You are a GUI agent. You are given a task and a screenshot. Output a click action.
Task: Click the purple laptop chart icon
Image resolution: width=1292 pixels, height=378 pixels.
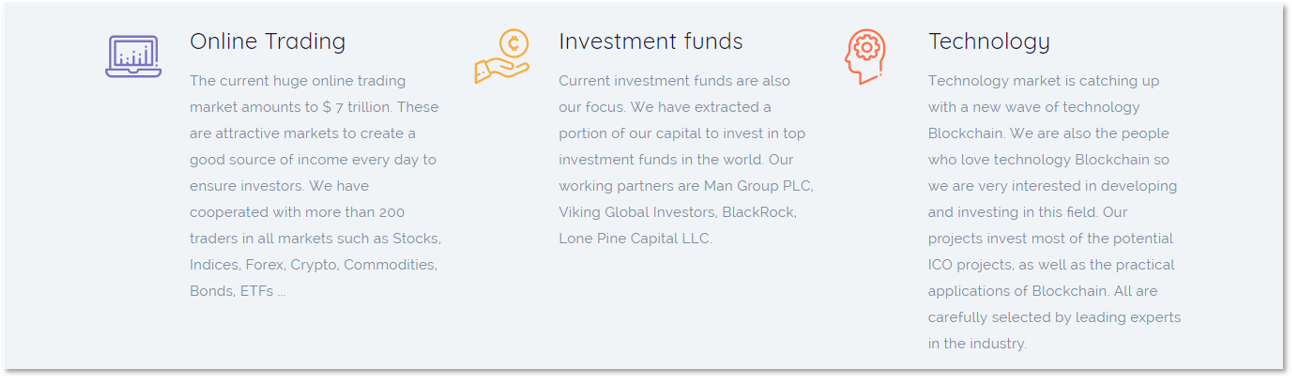[133, 56]
